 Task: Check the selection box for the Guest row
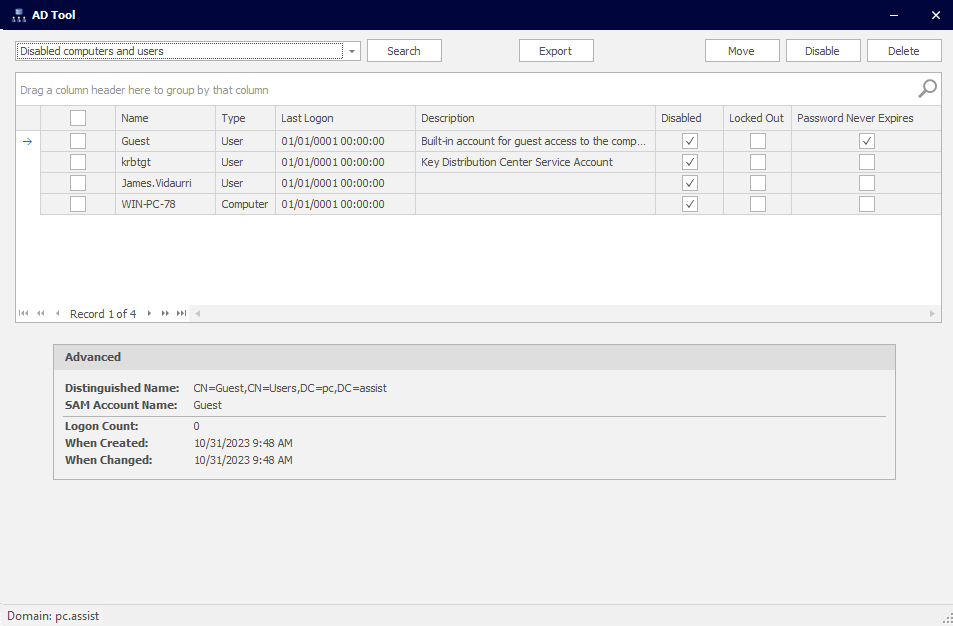coord(78,141)
